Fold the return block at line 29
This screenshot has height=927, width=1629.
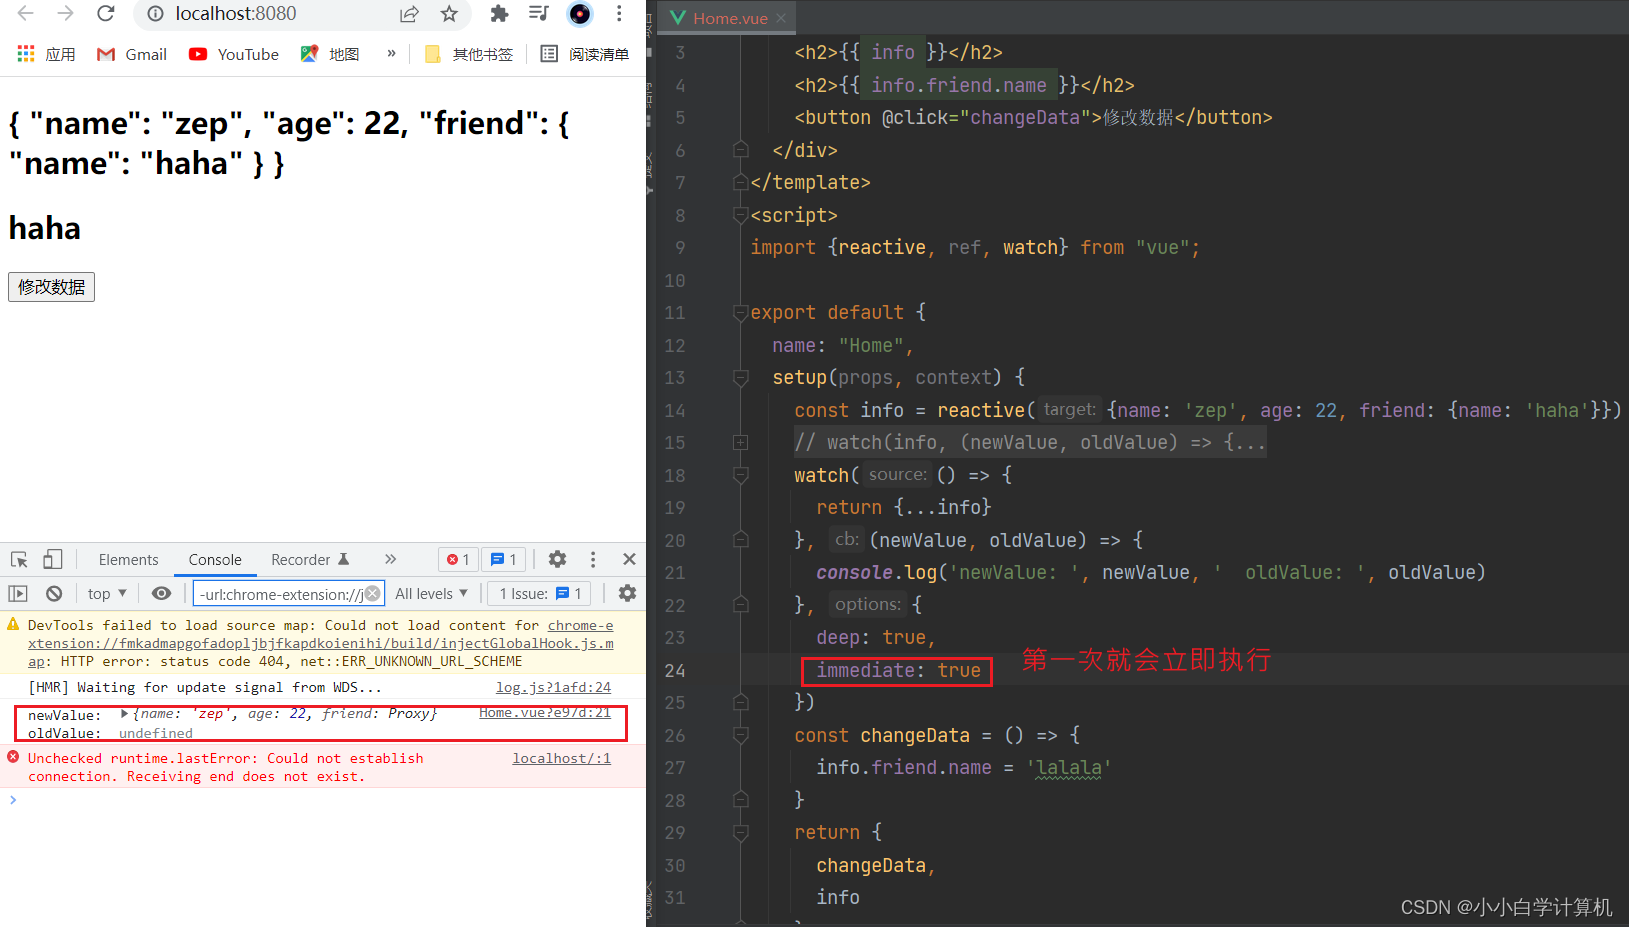tap(741, 833)
